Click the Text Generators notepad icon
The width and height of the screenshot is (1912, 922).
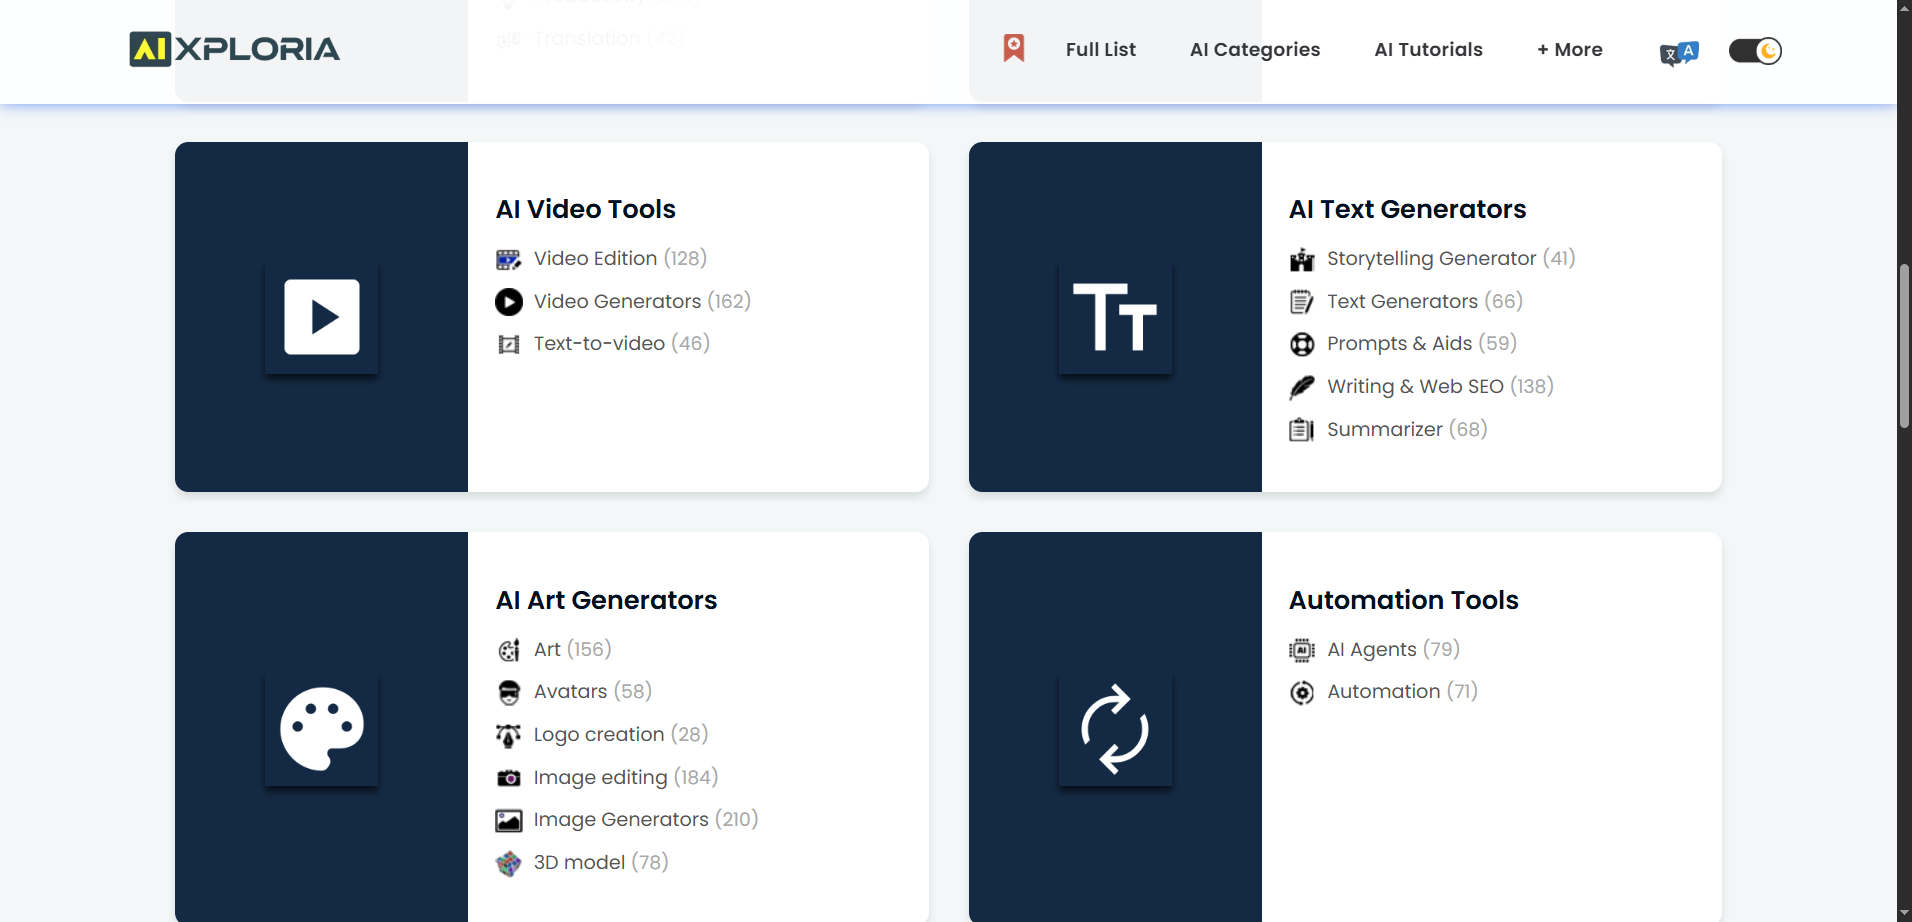[x=1302, y=302]
